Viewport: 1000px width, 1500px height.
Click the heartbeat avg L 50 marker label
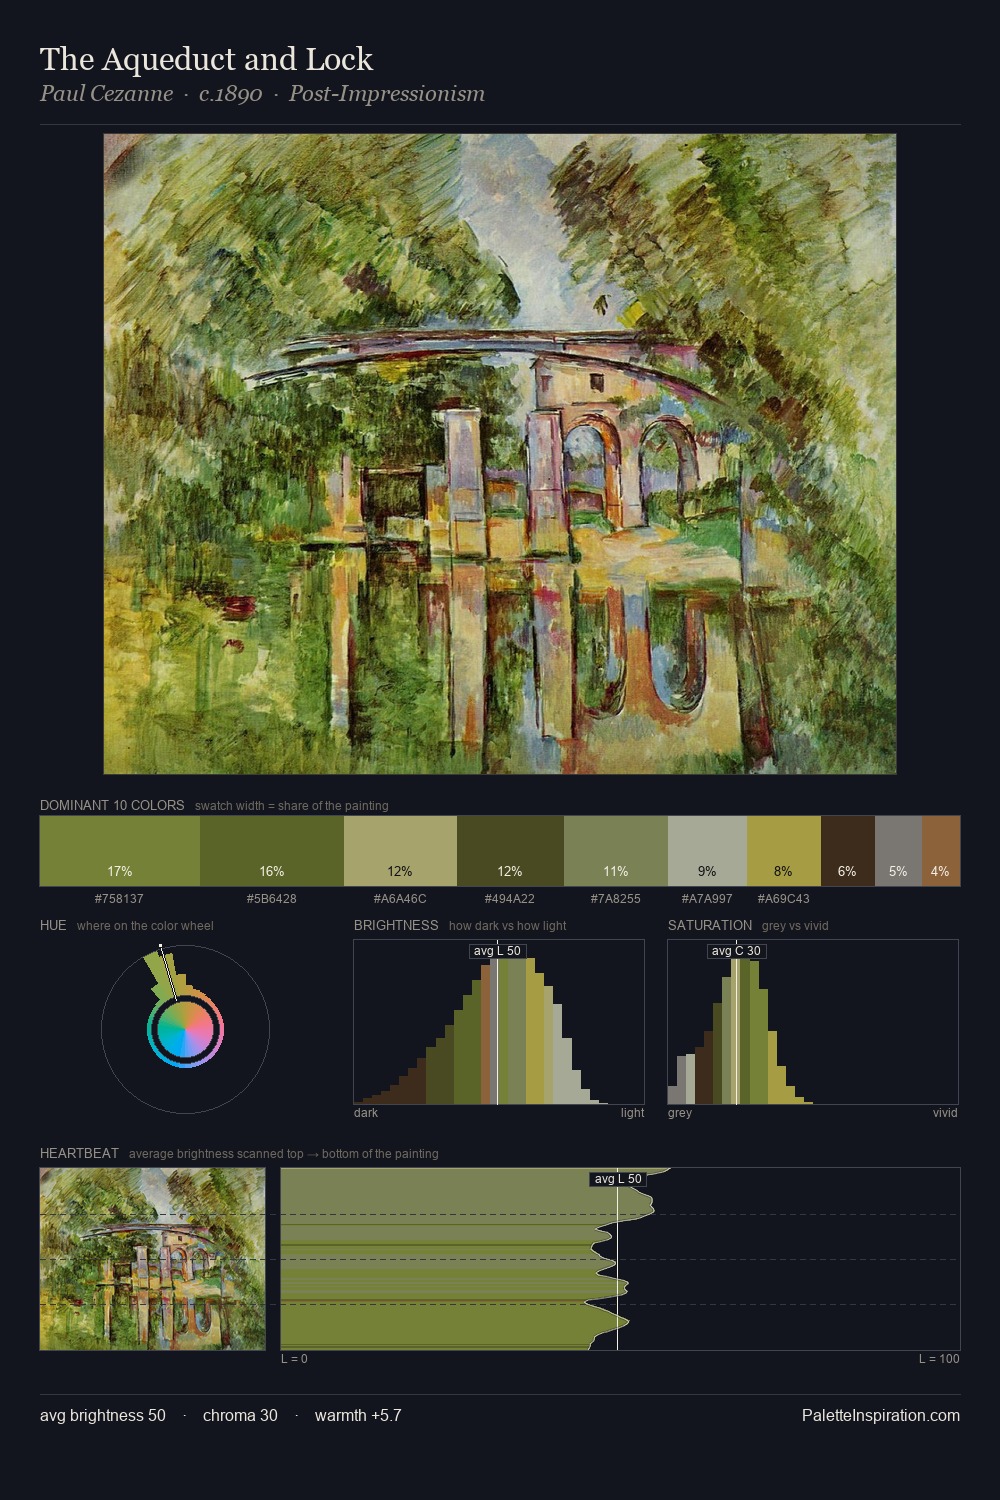(618, 1179)
